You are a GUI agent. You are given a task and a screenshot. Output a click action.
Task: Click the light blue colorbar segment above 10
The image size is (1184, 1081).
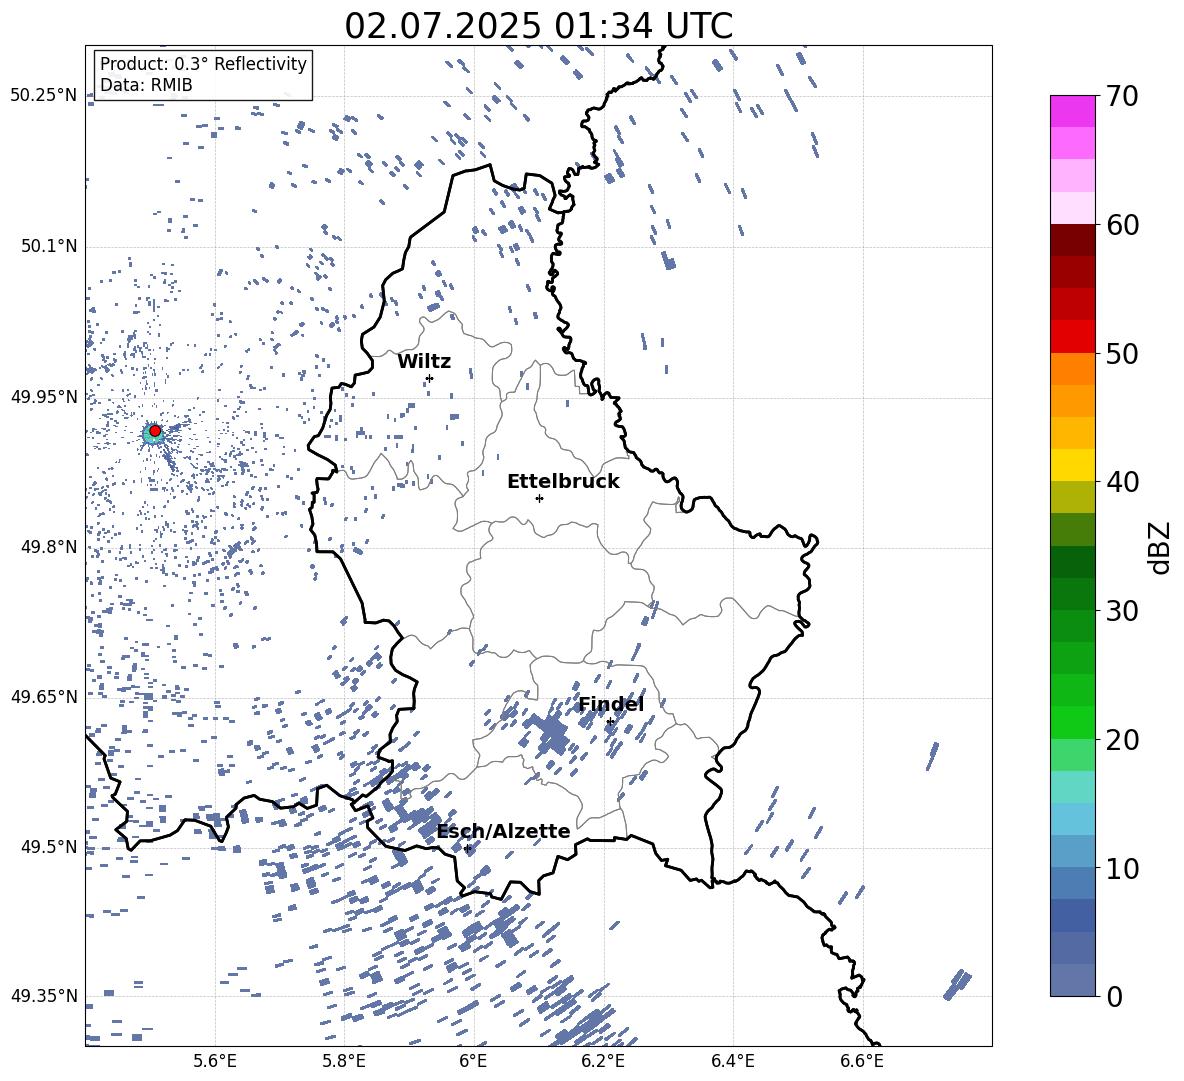tap(1073, 819)
